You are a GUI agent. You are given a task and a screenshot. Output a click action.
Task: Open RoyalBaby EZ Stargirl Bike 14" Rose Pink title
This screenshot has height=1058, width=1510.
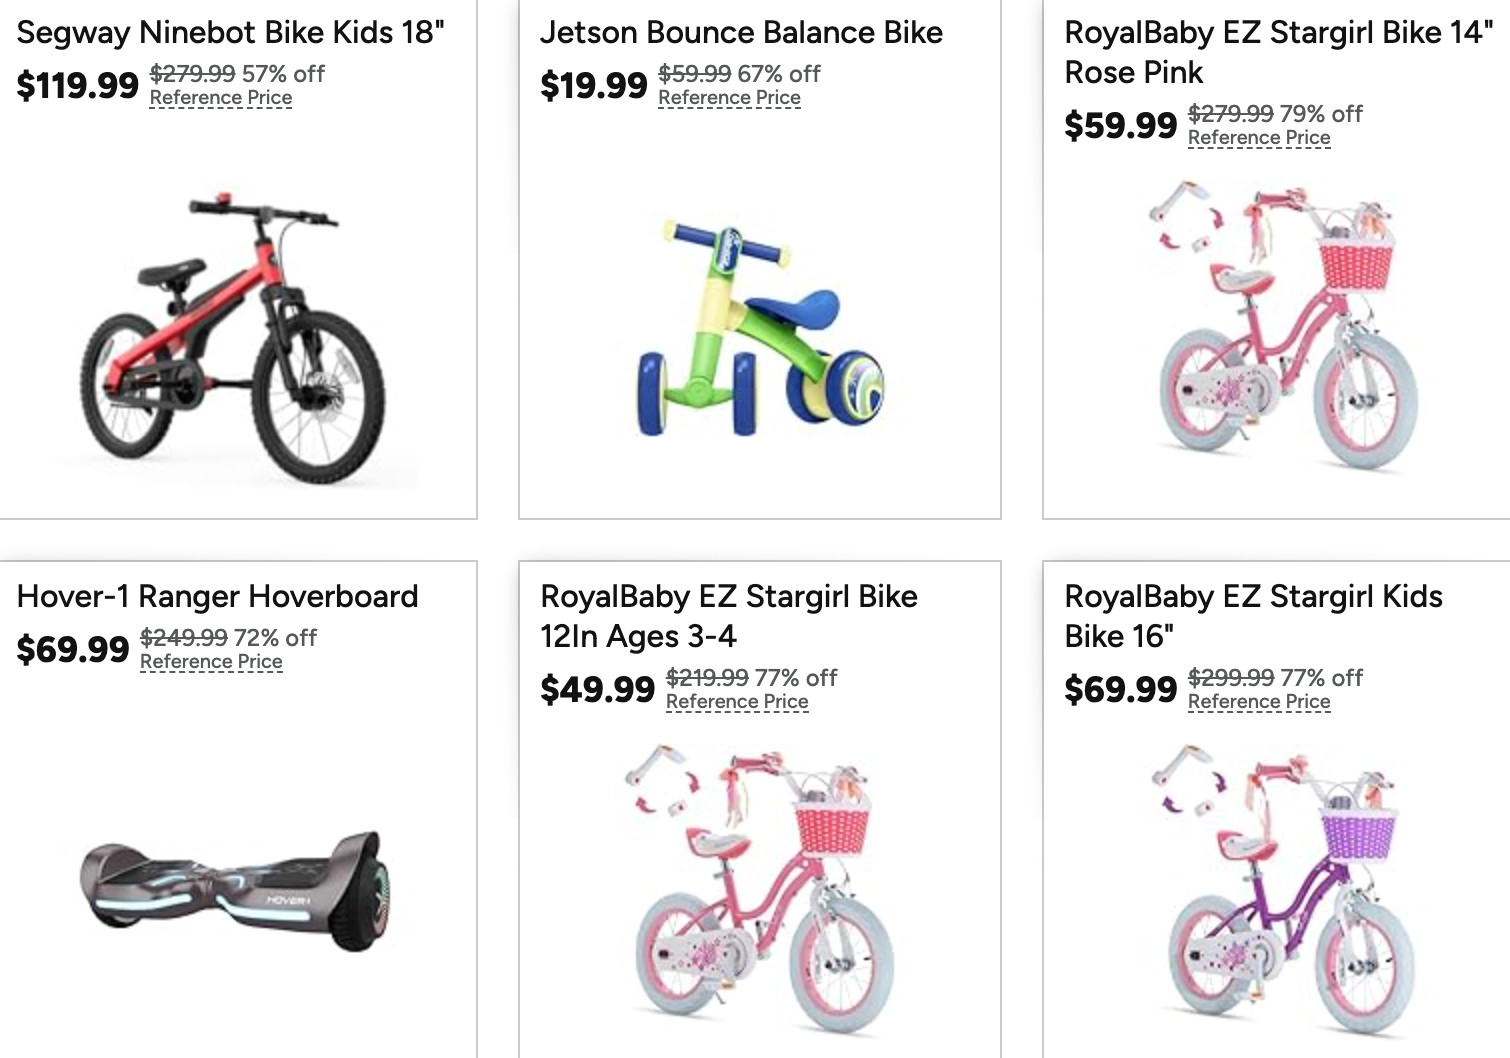[1277, 52]
